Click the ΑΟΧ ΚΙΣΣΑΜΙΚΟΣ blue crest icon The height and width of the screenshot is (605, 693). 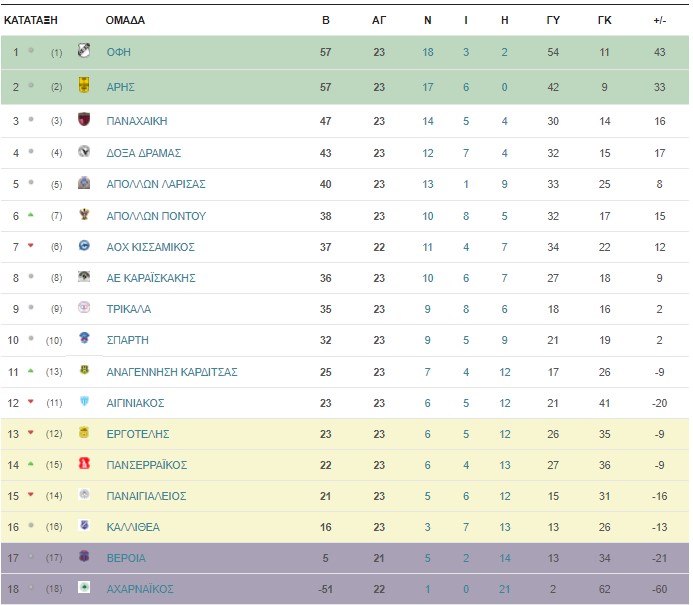tap(84, 245)
